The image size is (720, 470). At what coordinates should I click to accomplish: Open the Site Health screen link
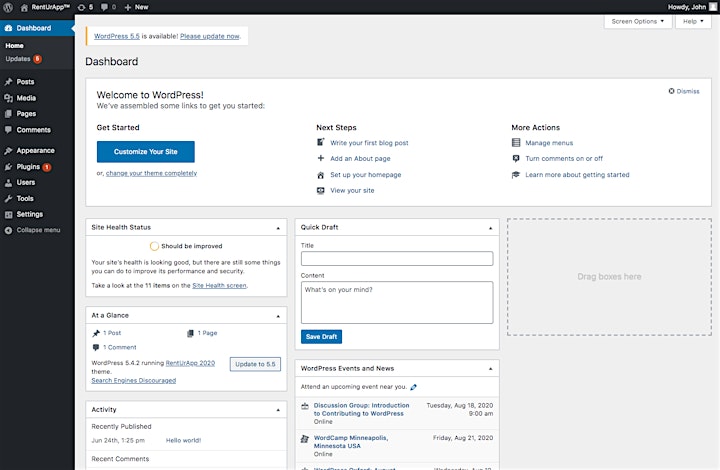pyautogui.click(x=219, y=285)
